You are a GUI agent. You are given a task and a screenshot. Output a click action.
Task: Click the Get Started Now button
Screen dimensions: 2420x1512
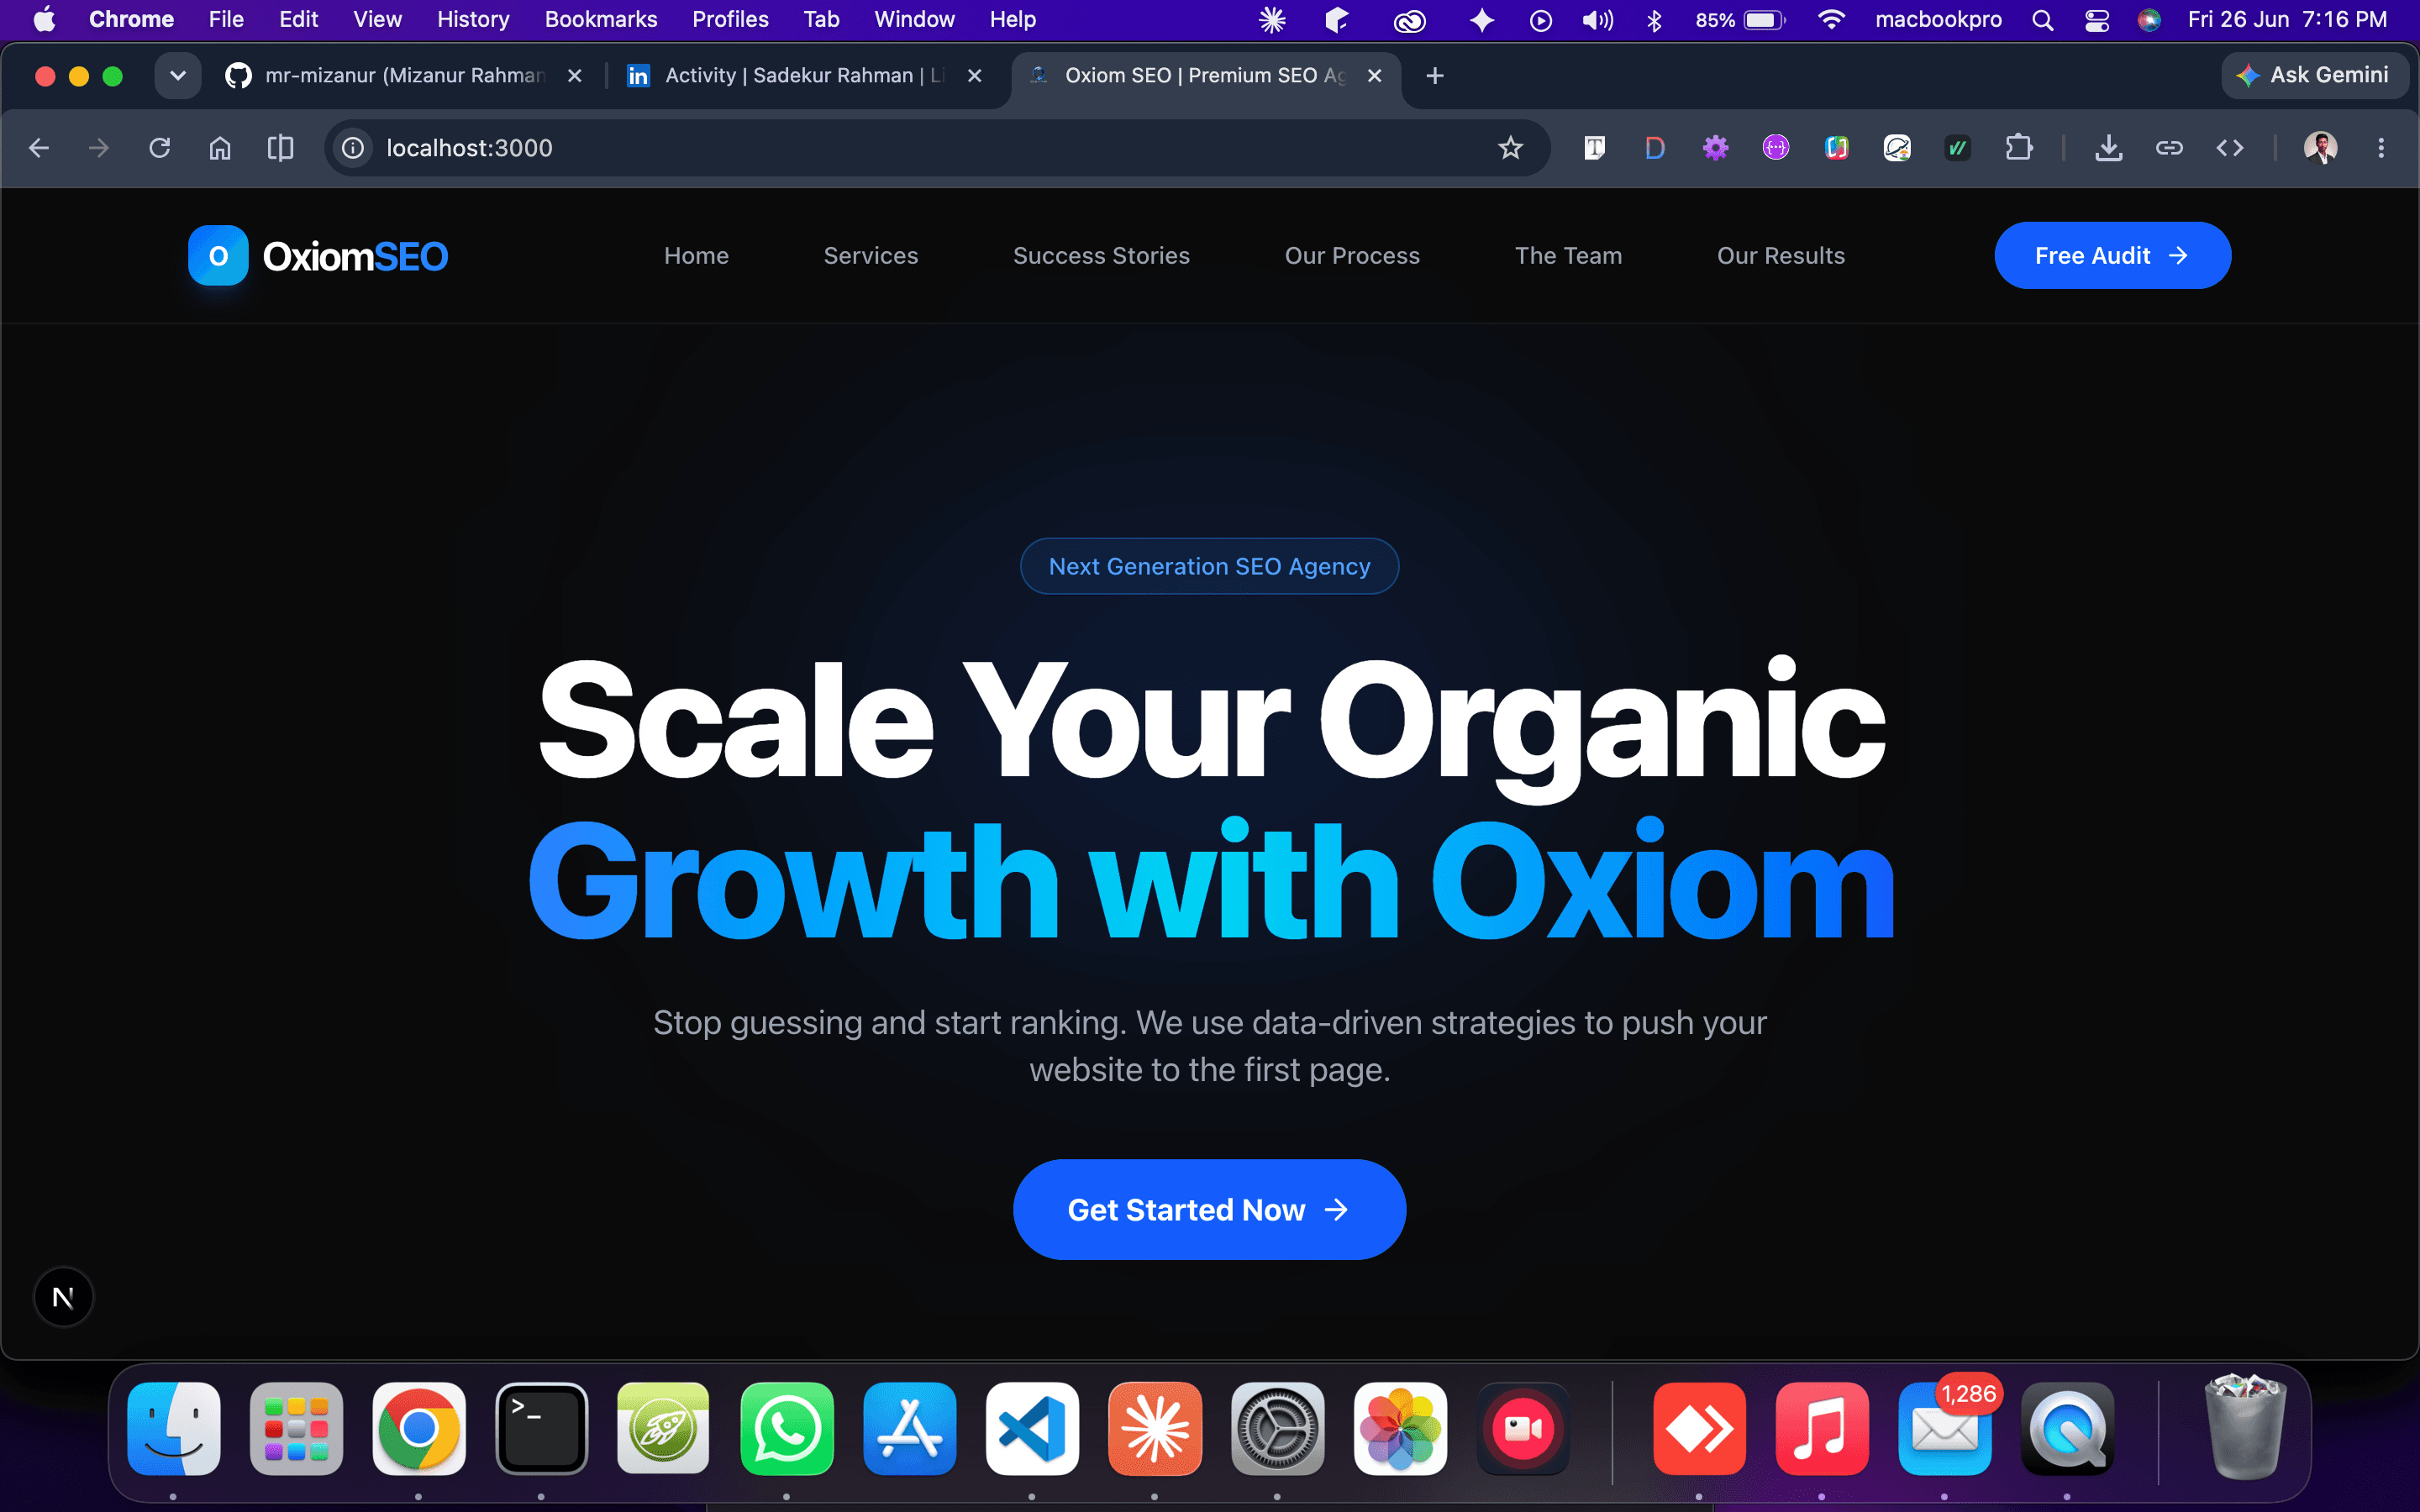(x=1209, y=1210)
